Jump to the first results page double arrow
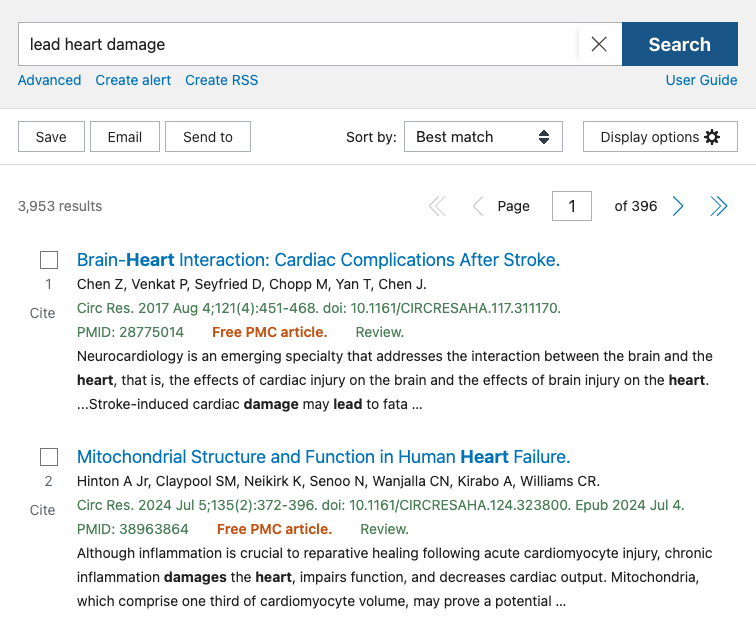The height and width of the screenshot is (640, 756). click(x=437, y=206)
